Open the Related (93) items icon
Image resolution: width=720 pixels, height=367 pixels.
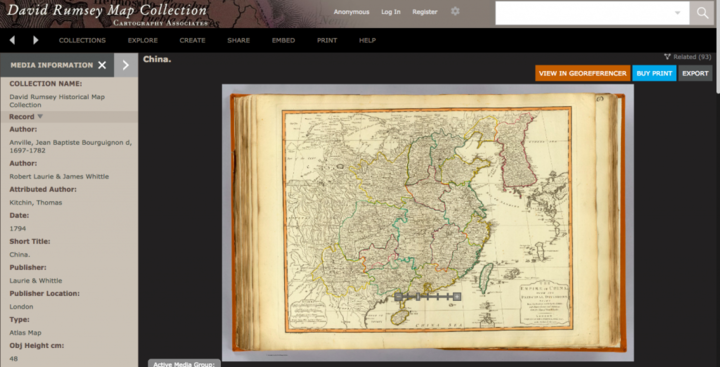tap(667, 57)
